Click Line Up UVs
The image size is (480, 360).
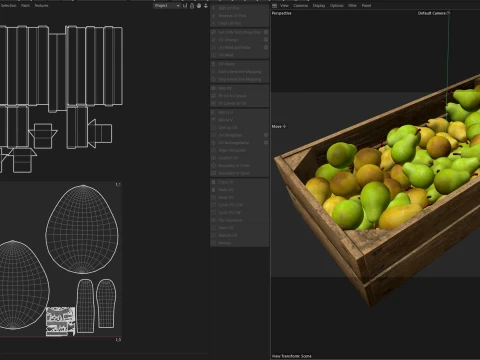pyautogui.click(x=239, y=128)
